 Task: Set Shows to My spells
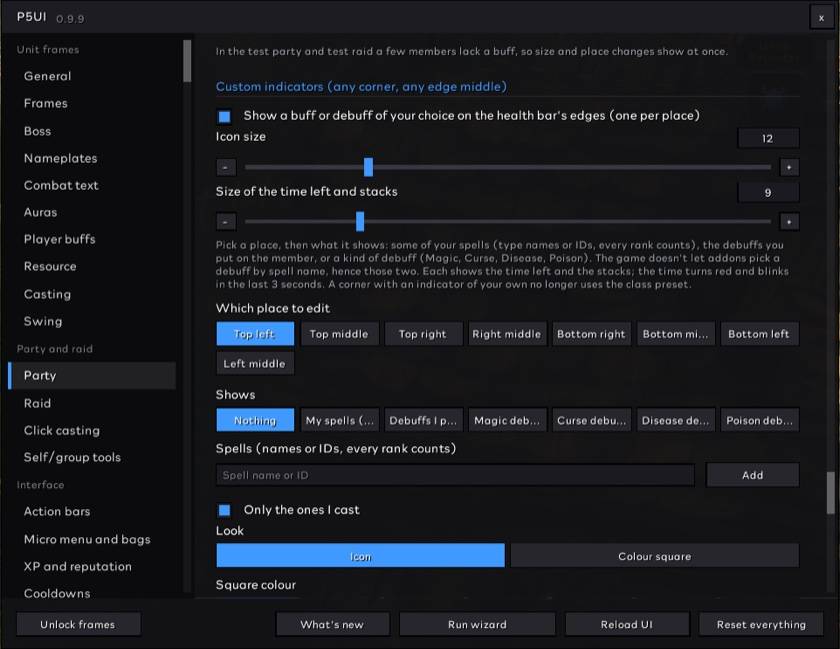coord(339,420)
